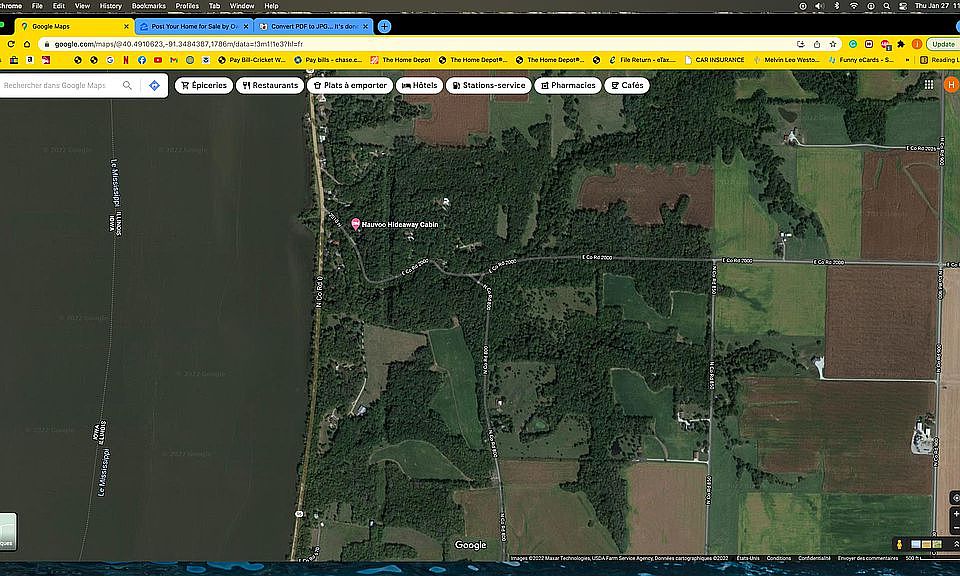Viewport: 960px width, 576px height.
Task: Reload the page with the refresh icon
Action: [x=10, y=44]
